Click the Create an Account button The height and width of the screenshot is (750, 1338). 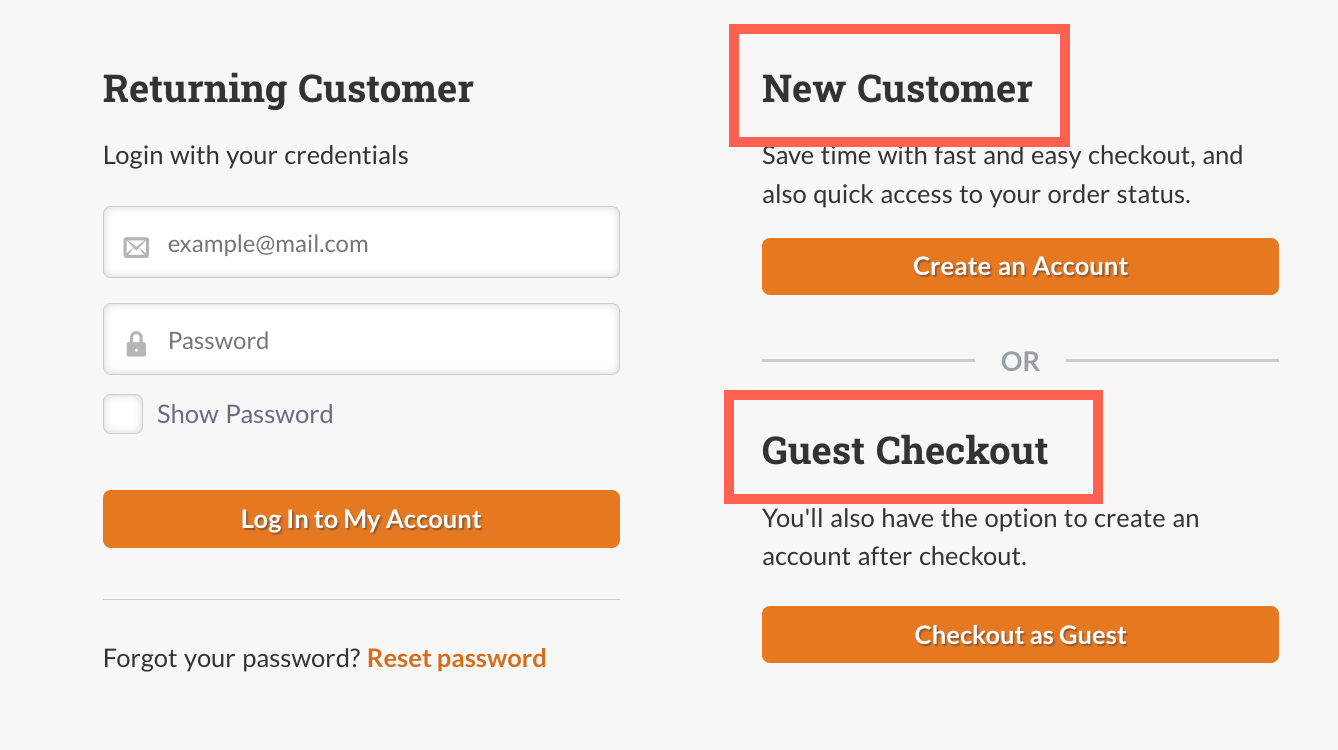tap(1020, 266)
